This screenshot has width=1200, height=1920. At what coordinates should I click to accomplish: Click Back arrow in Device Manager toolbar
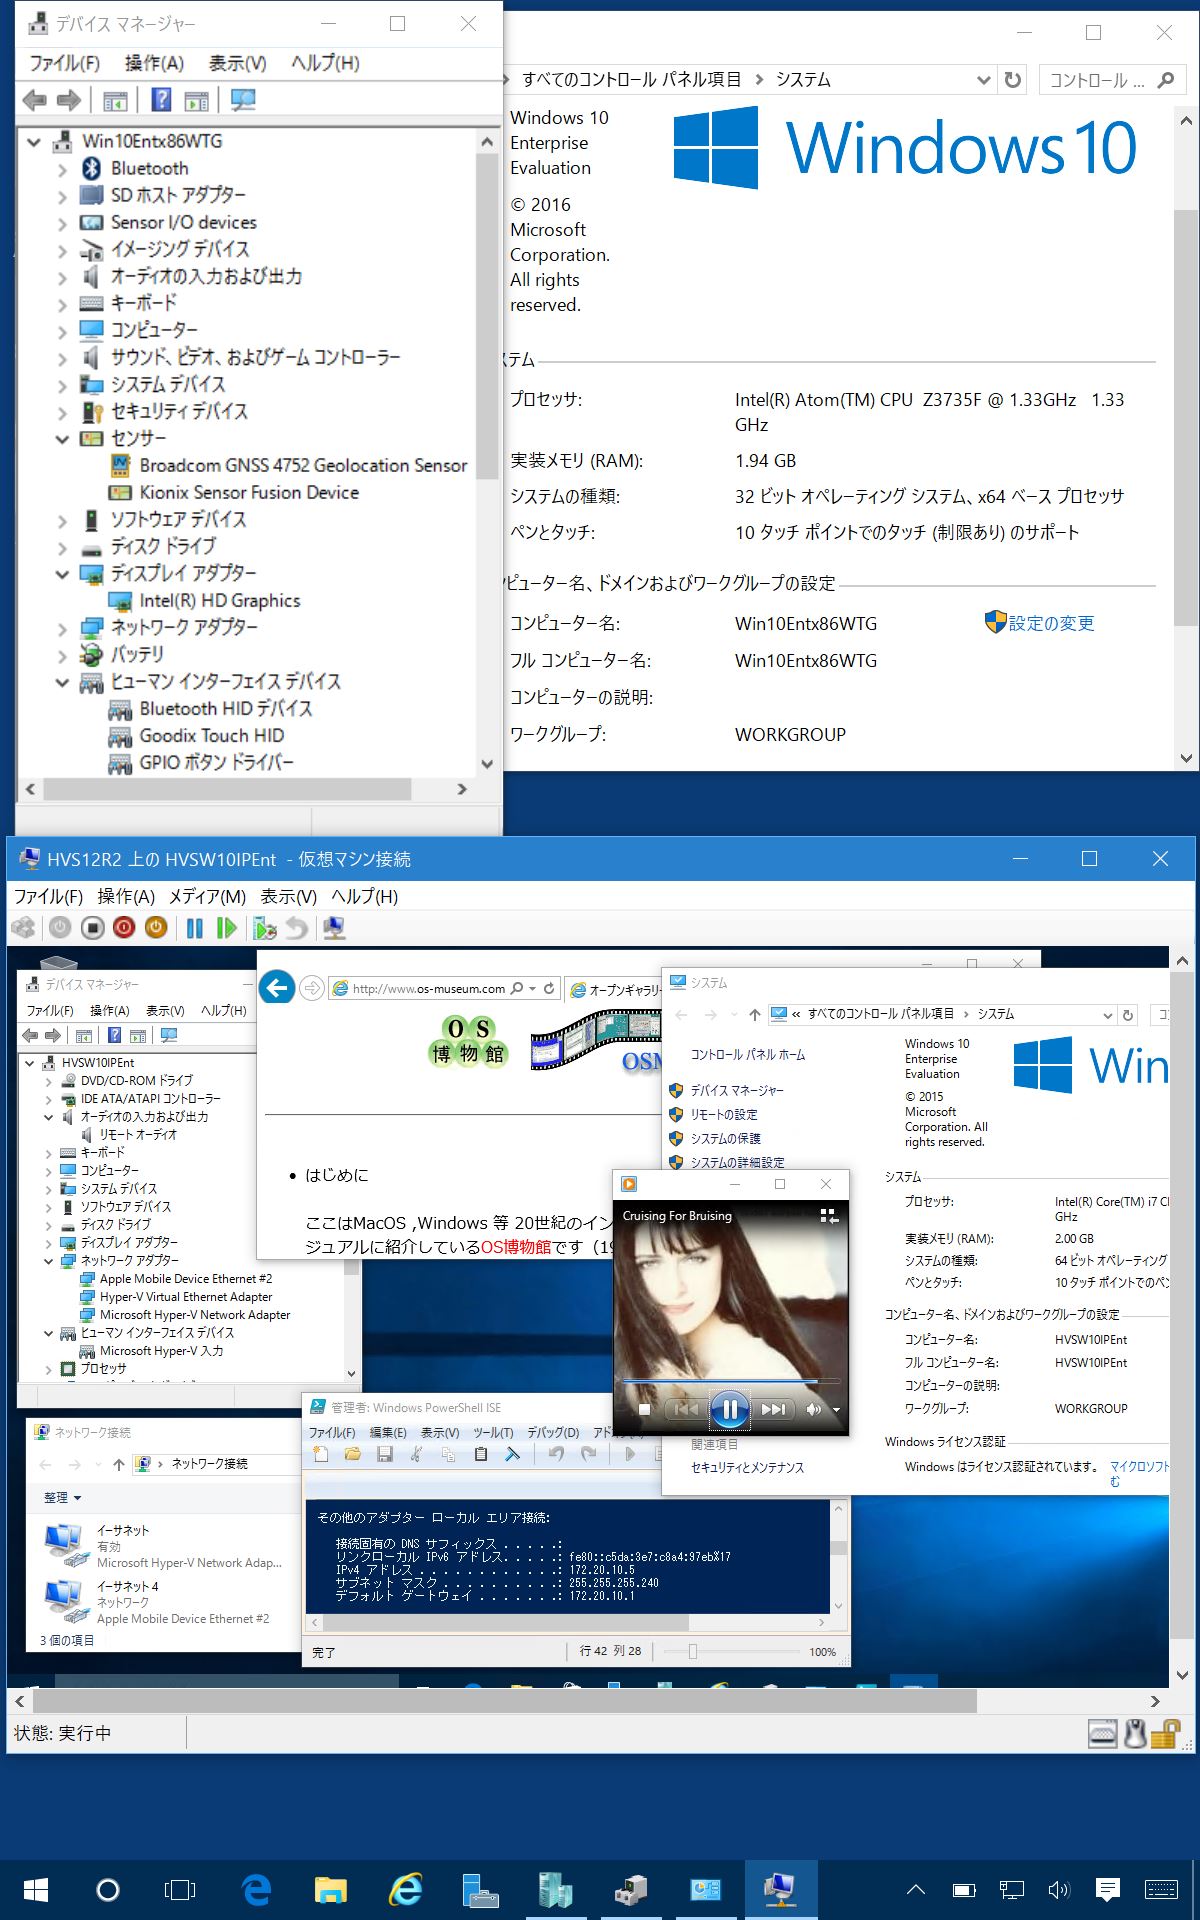pos(34,100)
